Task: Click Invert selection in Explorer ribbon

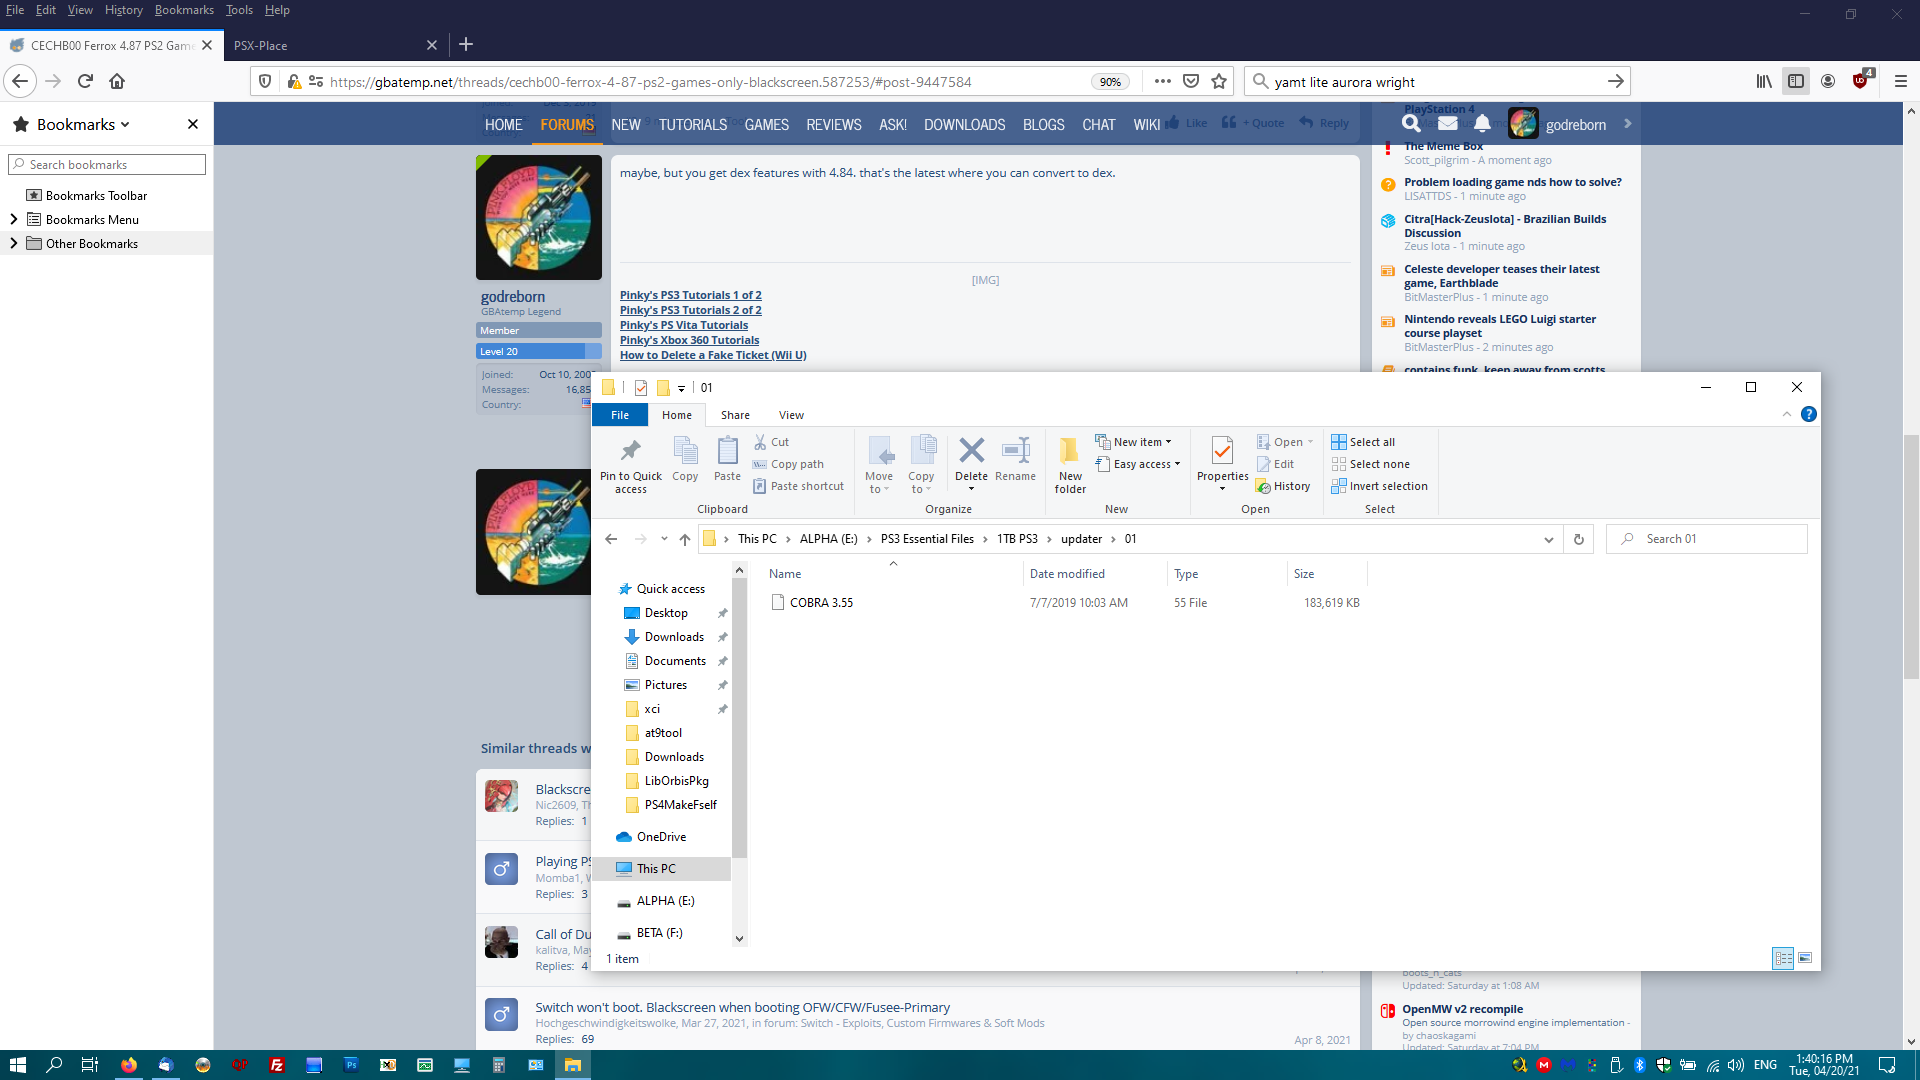Action: [1380, 486]
